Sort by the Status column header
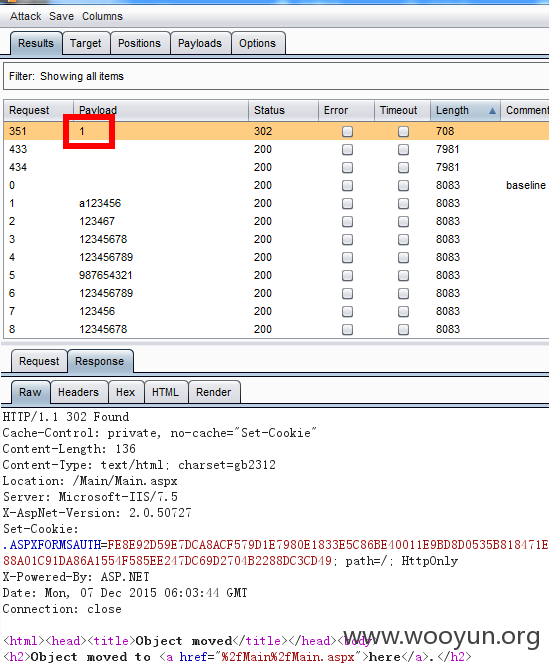The width and height of the screenshot is (549, 665). click(283, 110)
